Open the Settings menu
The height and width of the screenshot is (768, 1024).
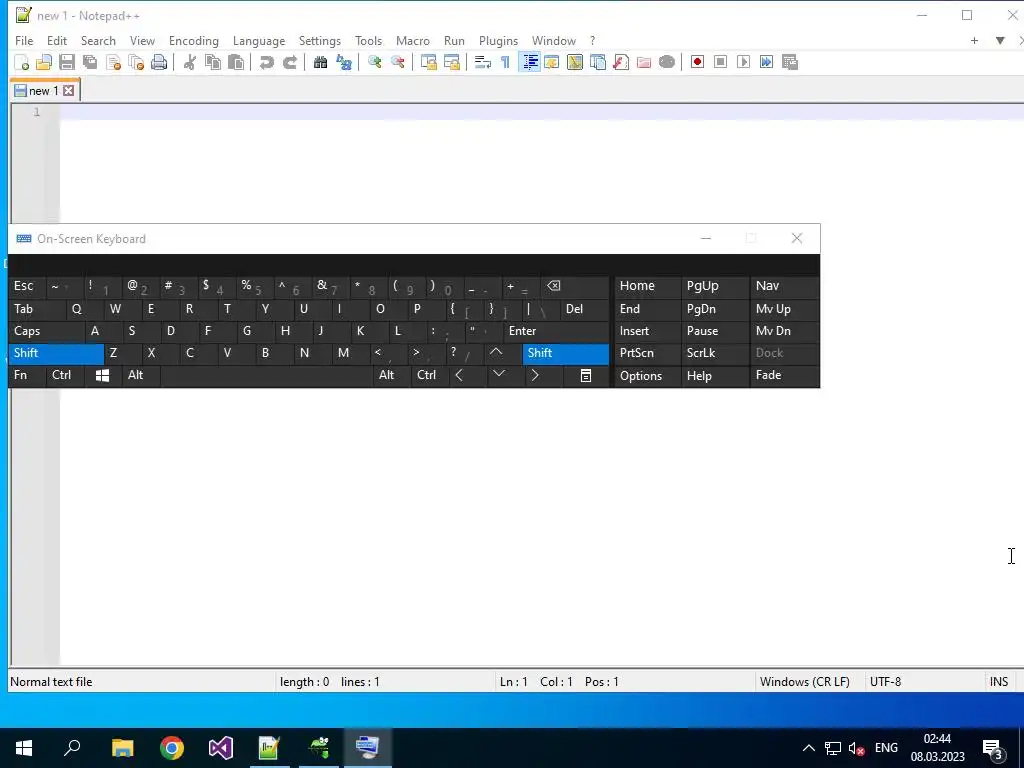pos(319,40)
